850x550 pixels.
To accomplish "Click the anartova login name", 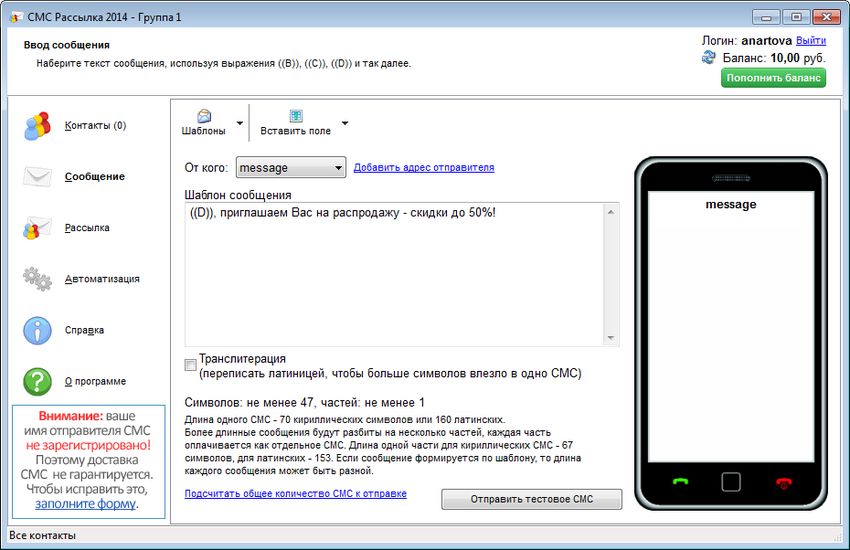I will click(x=767, y=41).
